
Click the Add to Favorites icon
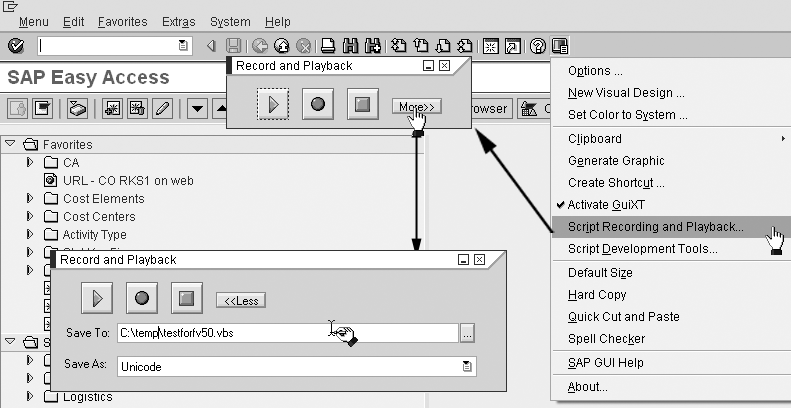coord(112,108)
